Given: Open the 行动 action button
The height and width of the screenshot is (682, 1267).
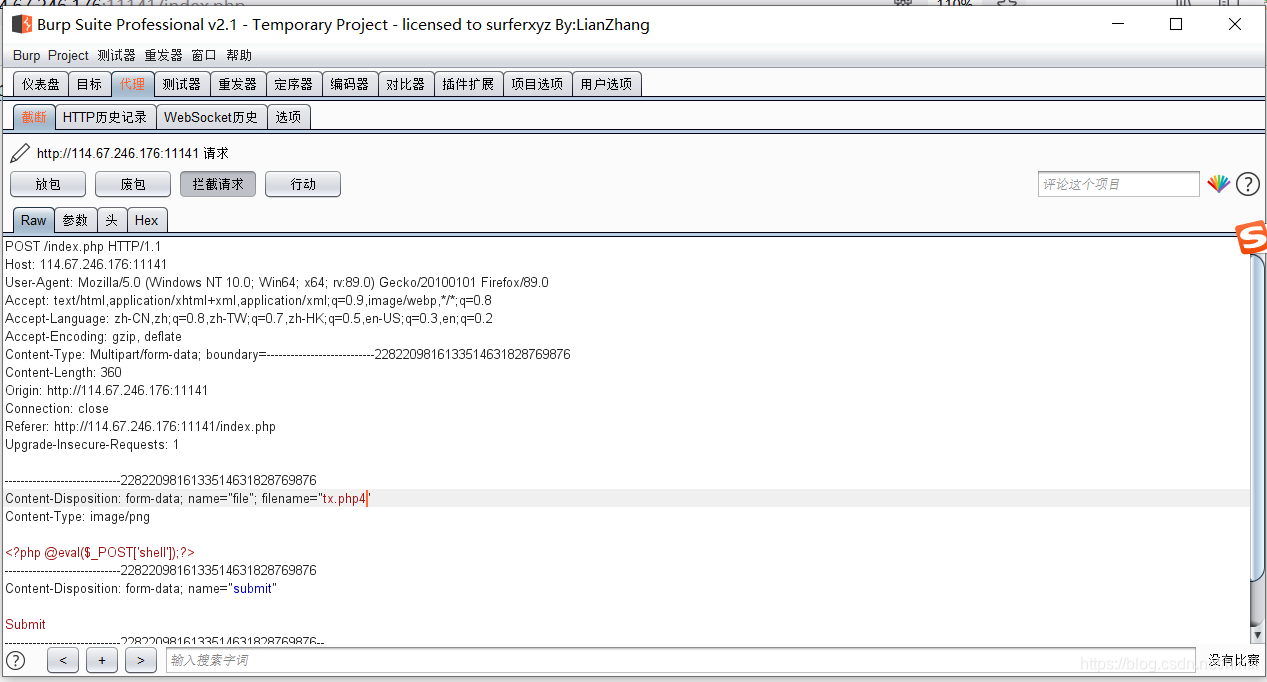Looking at the screenshot, I should (x=303, y=184).
